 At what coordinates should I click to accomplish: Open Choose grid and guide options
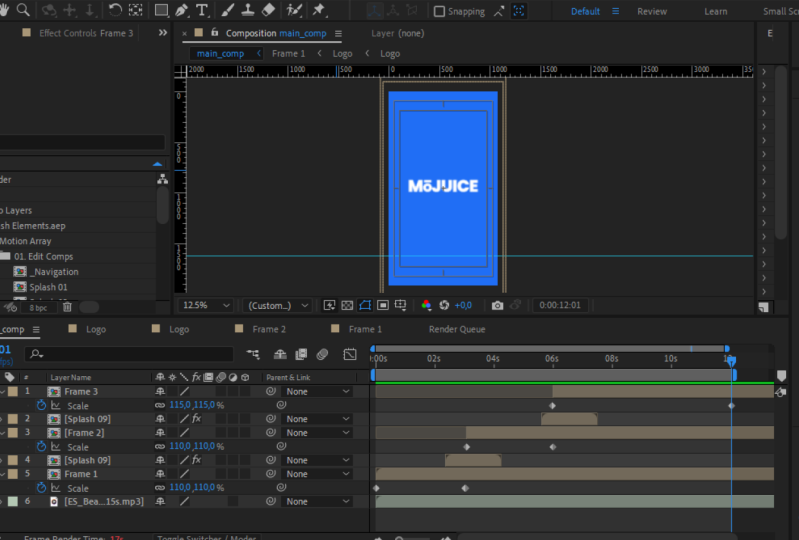coord(401,305)
